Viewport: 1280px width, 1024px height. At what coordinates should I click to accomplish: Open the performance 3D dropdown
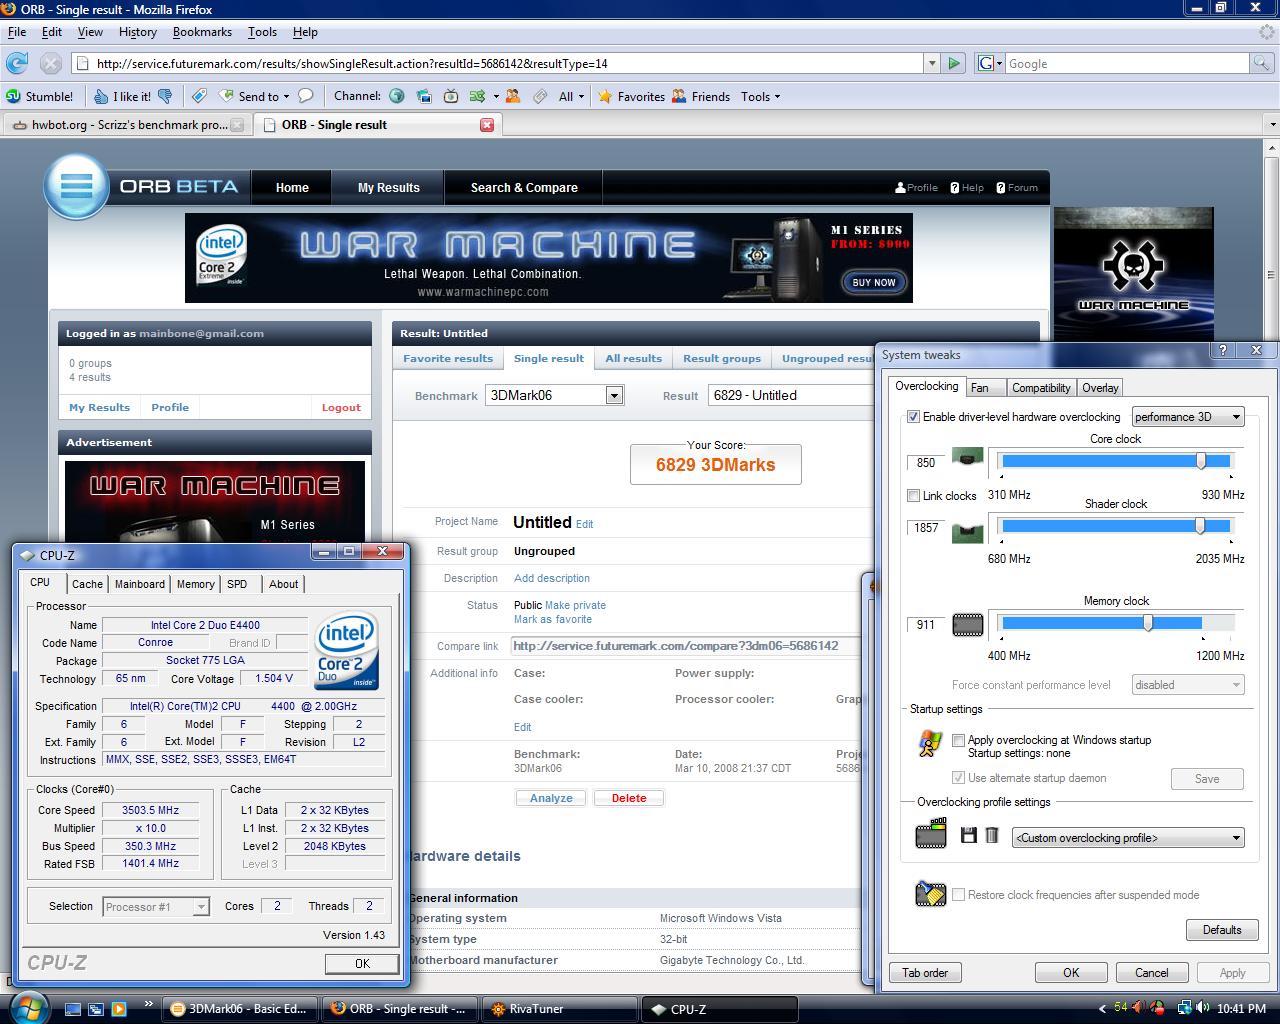click(1188, 417)
